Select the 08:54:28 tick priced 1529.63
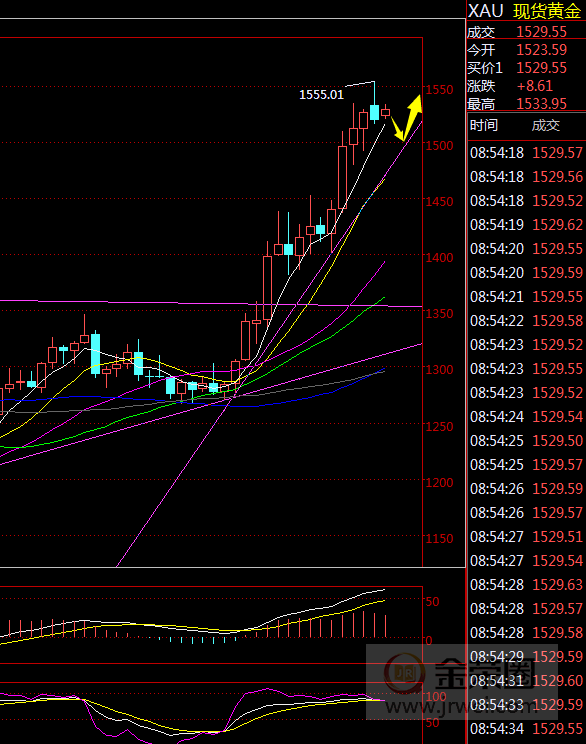This screenshot has height=744, width=586. [x=526, y=585]
